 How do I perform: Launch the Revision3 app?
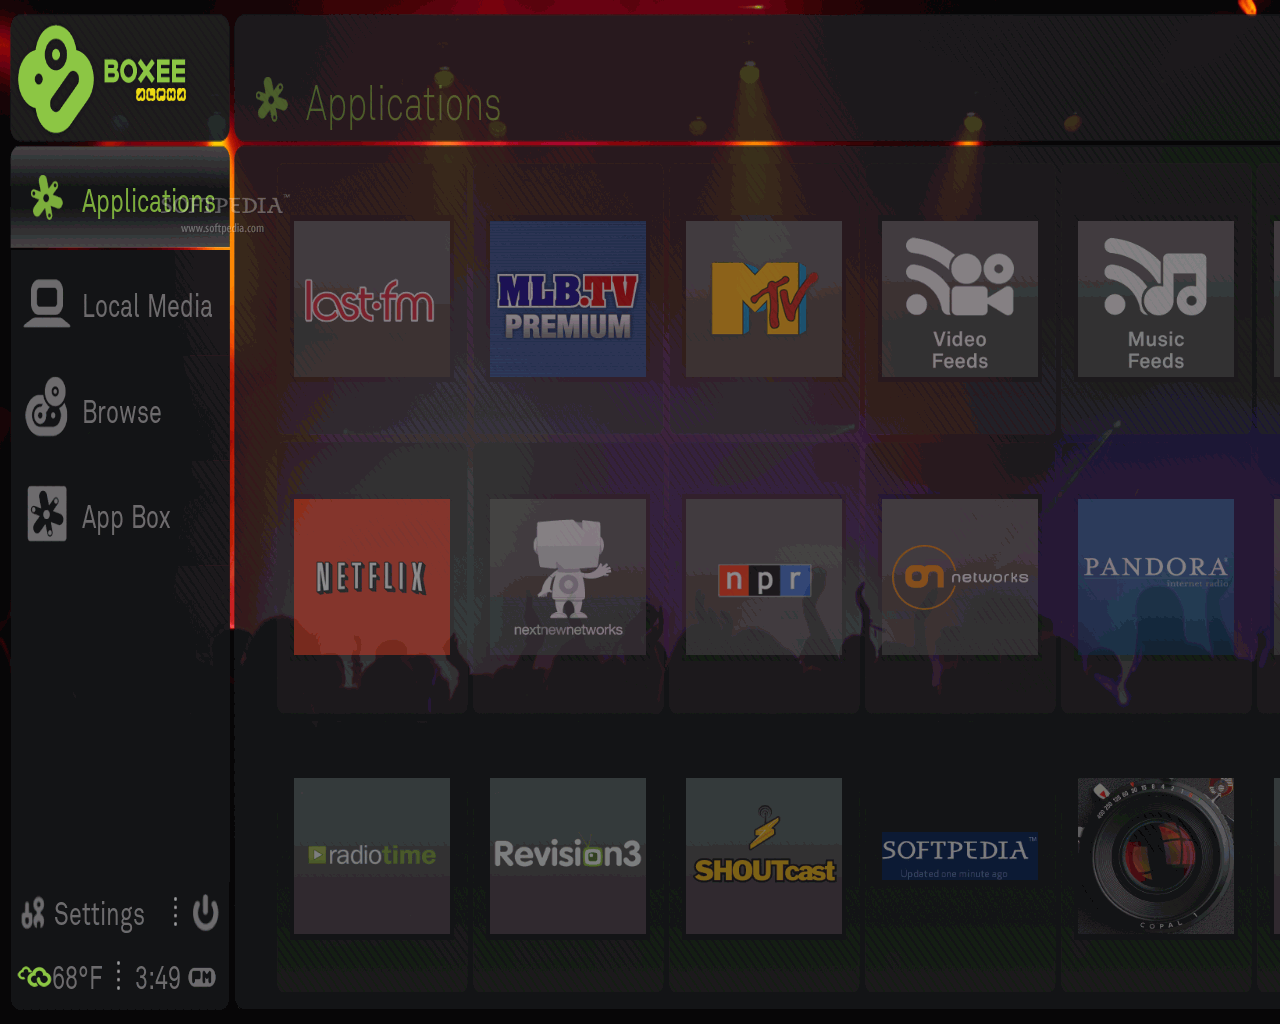(568, 856)
